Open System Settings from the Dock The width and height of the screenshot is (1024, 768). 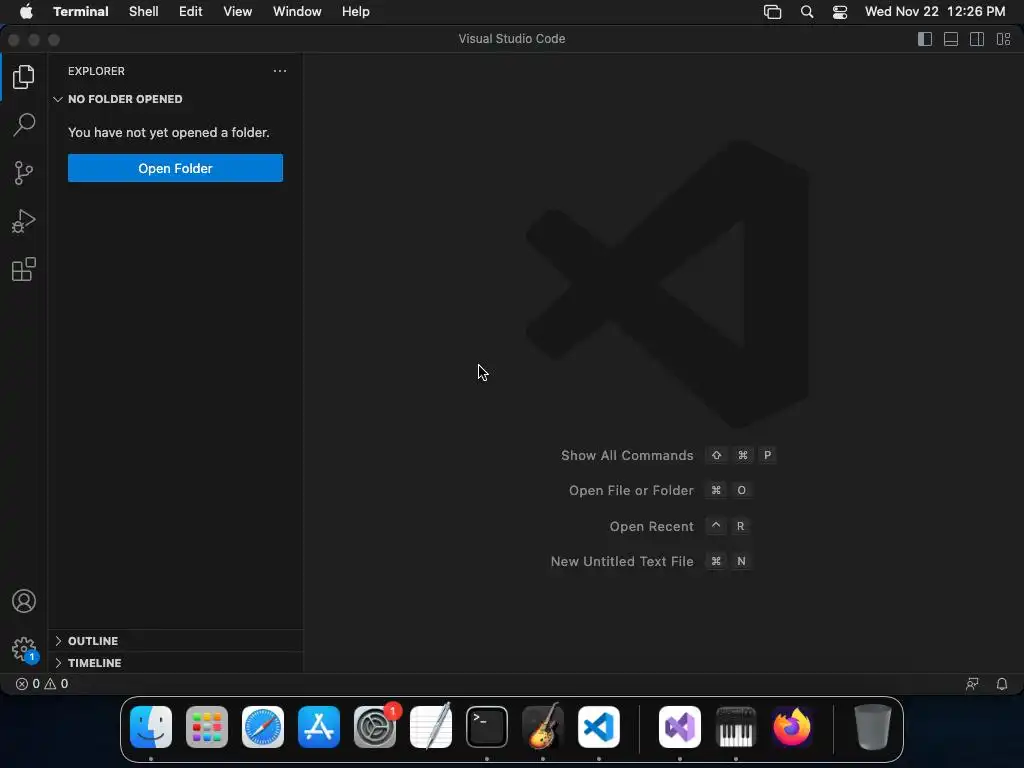pos(375,727)
